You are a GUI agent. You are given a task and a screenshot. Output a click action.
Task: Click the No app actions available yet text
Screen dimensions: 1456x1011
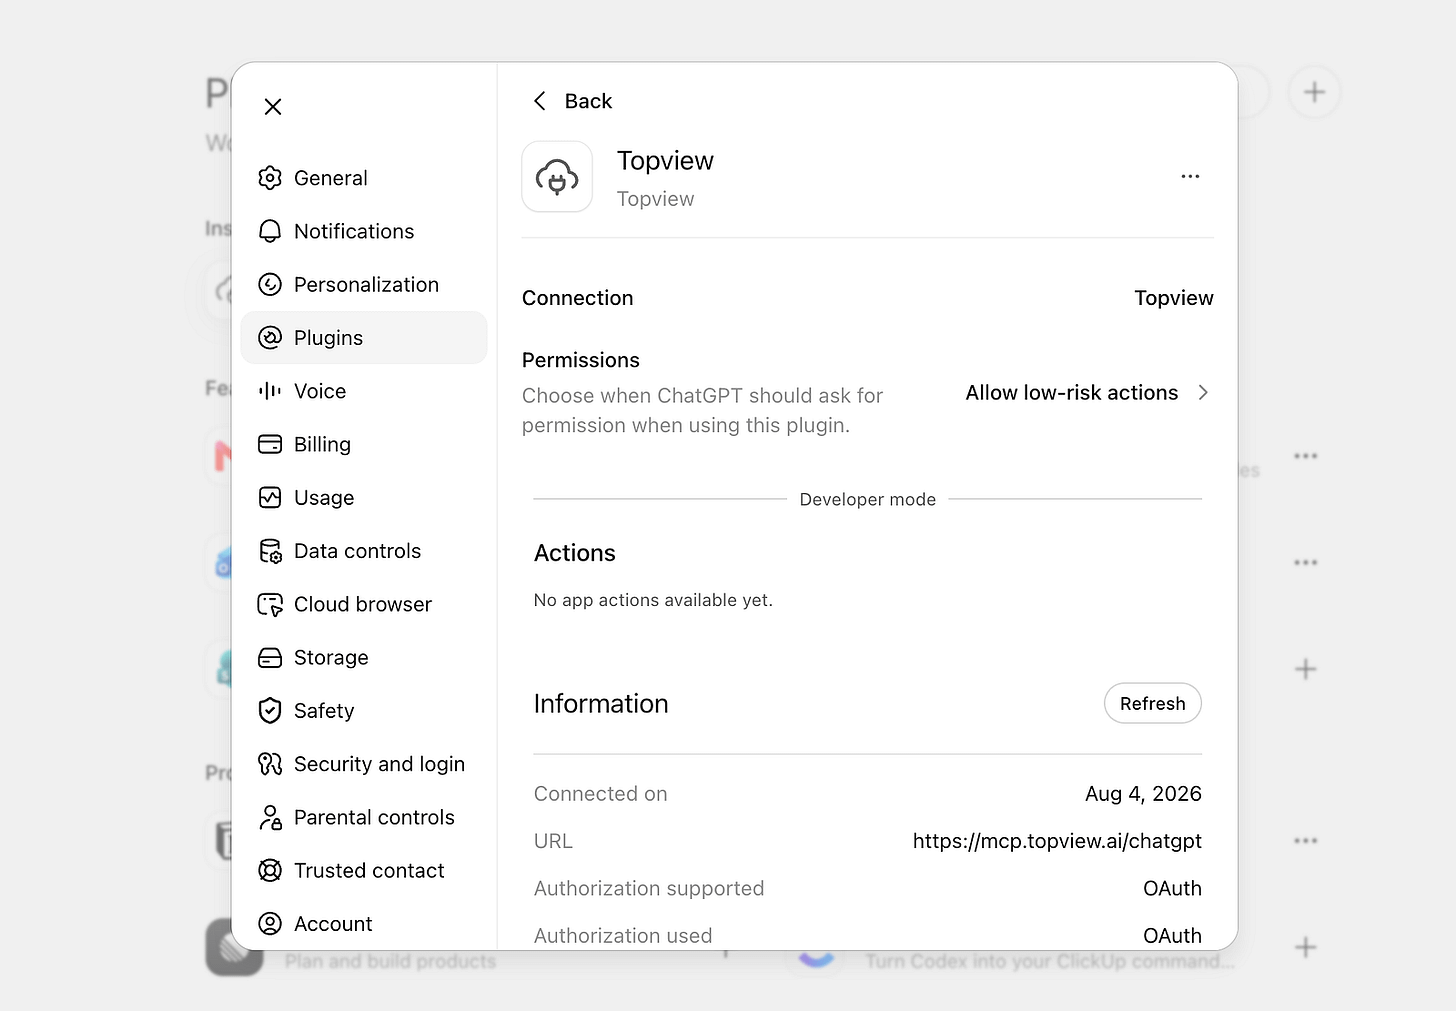tap(653, 600)
